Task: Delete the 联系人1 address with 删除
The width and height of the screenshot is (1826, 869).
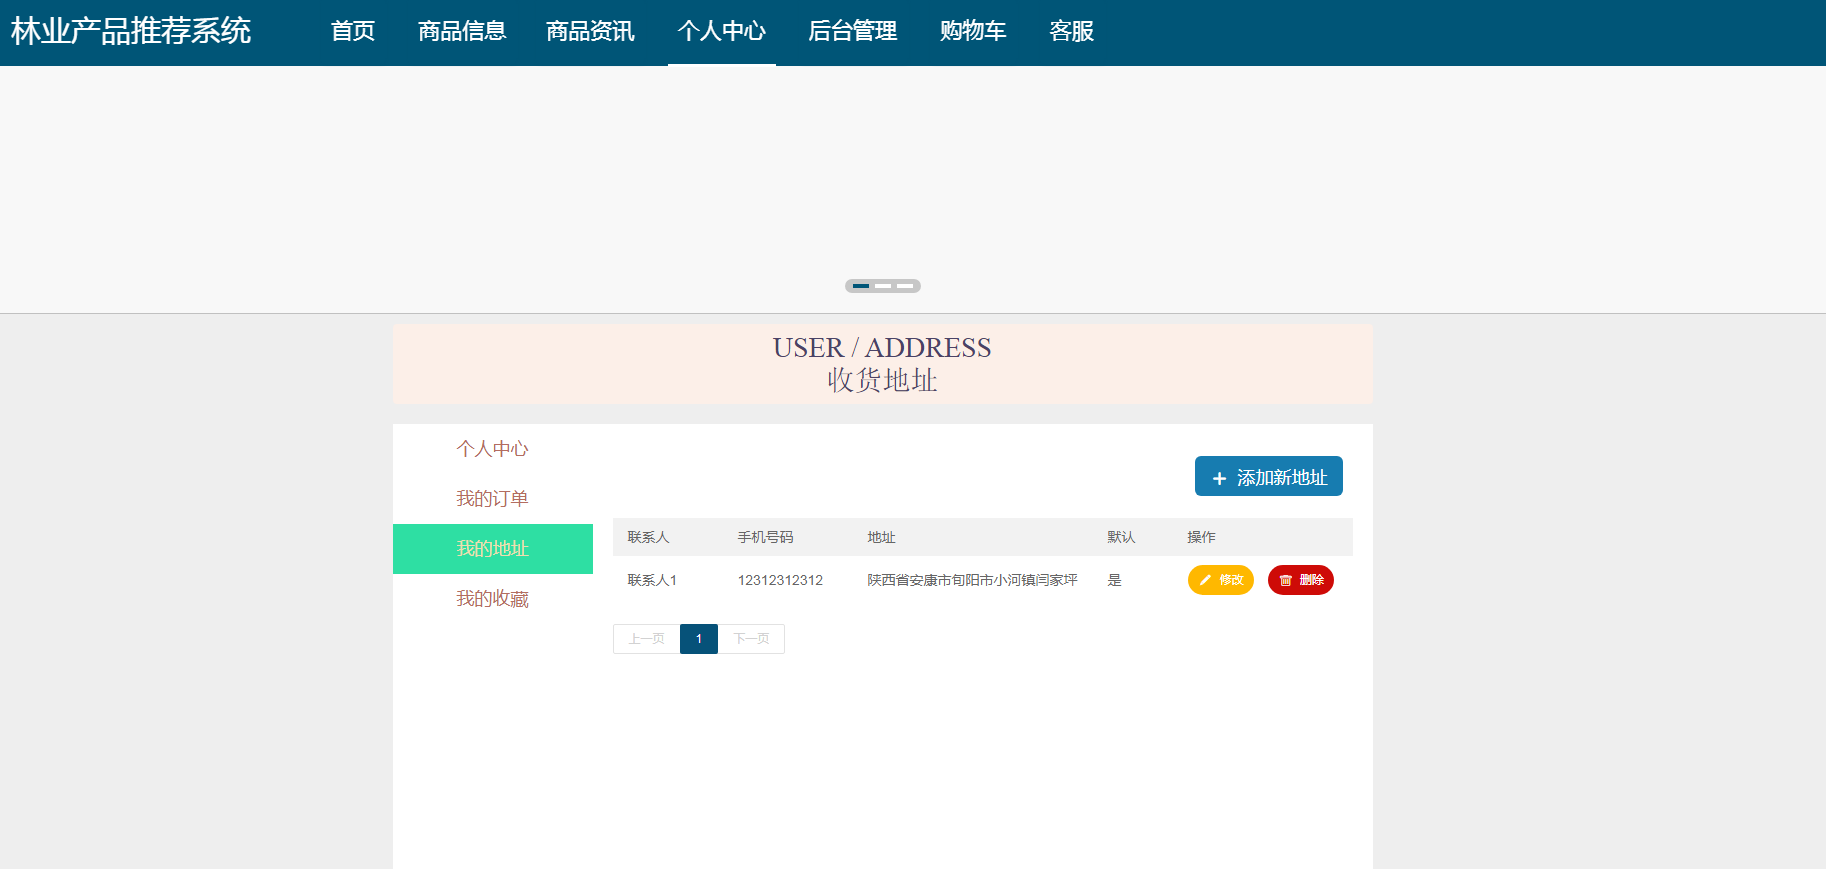Action: pos(1301,580)
